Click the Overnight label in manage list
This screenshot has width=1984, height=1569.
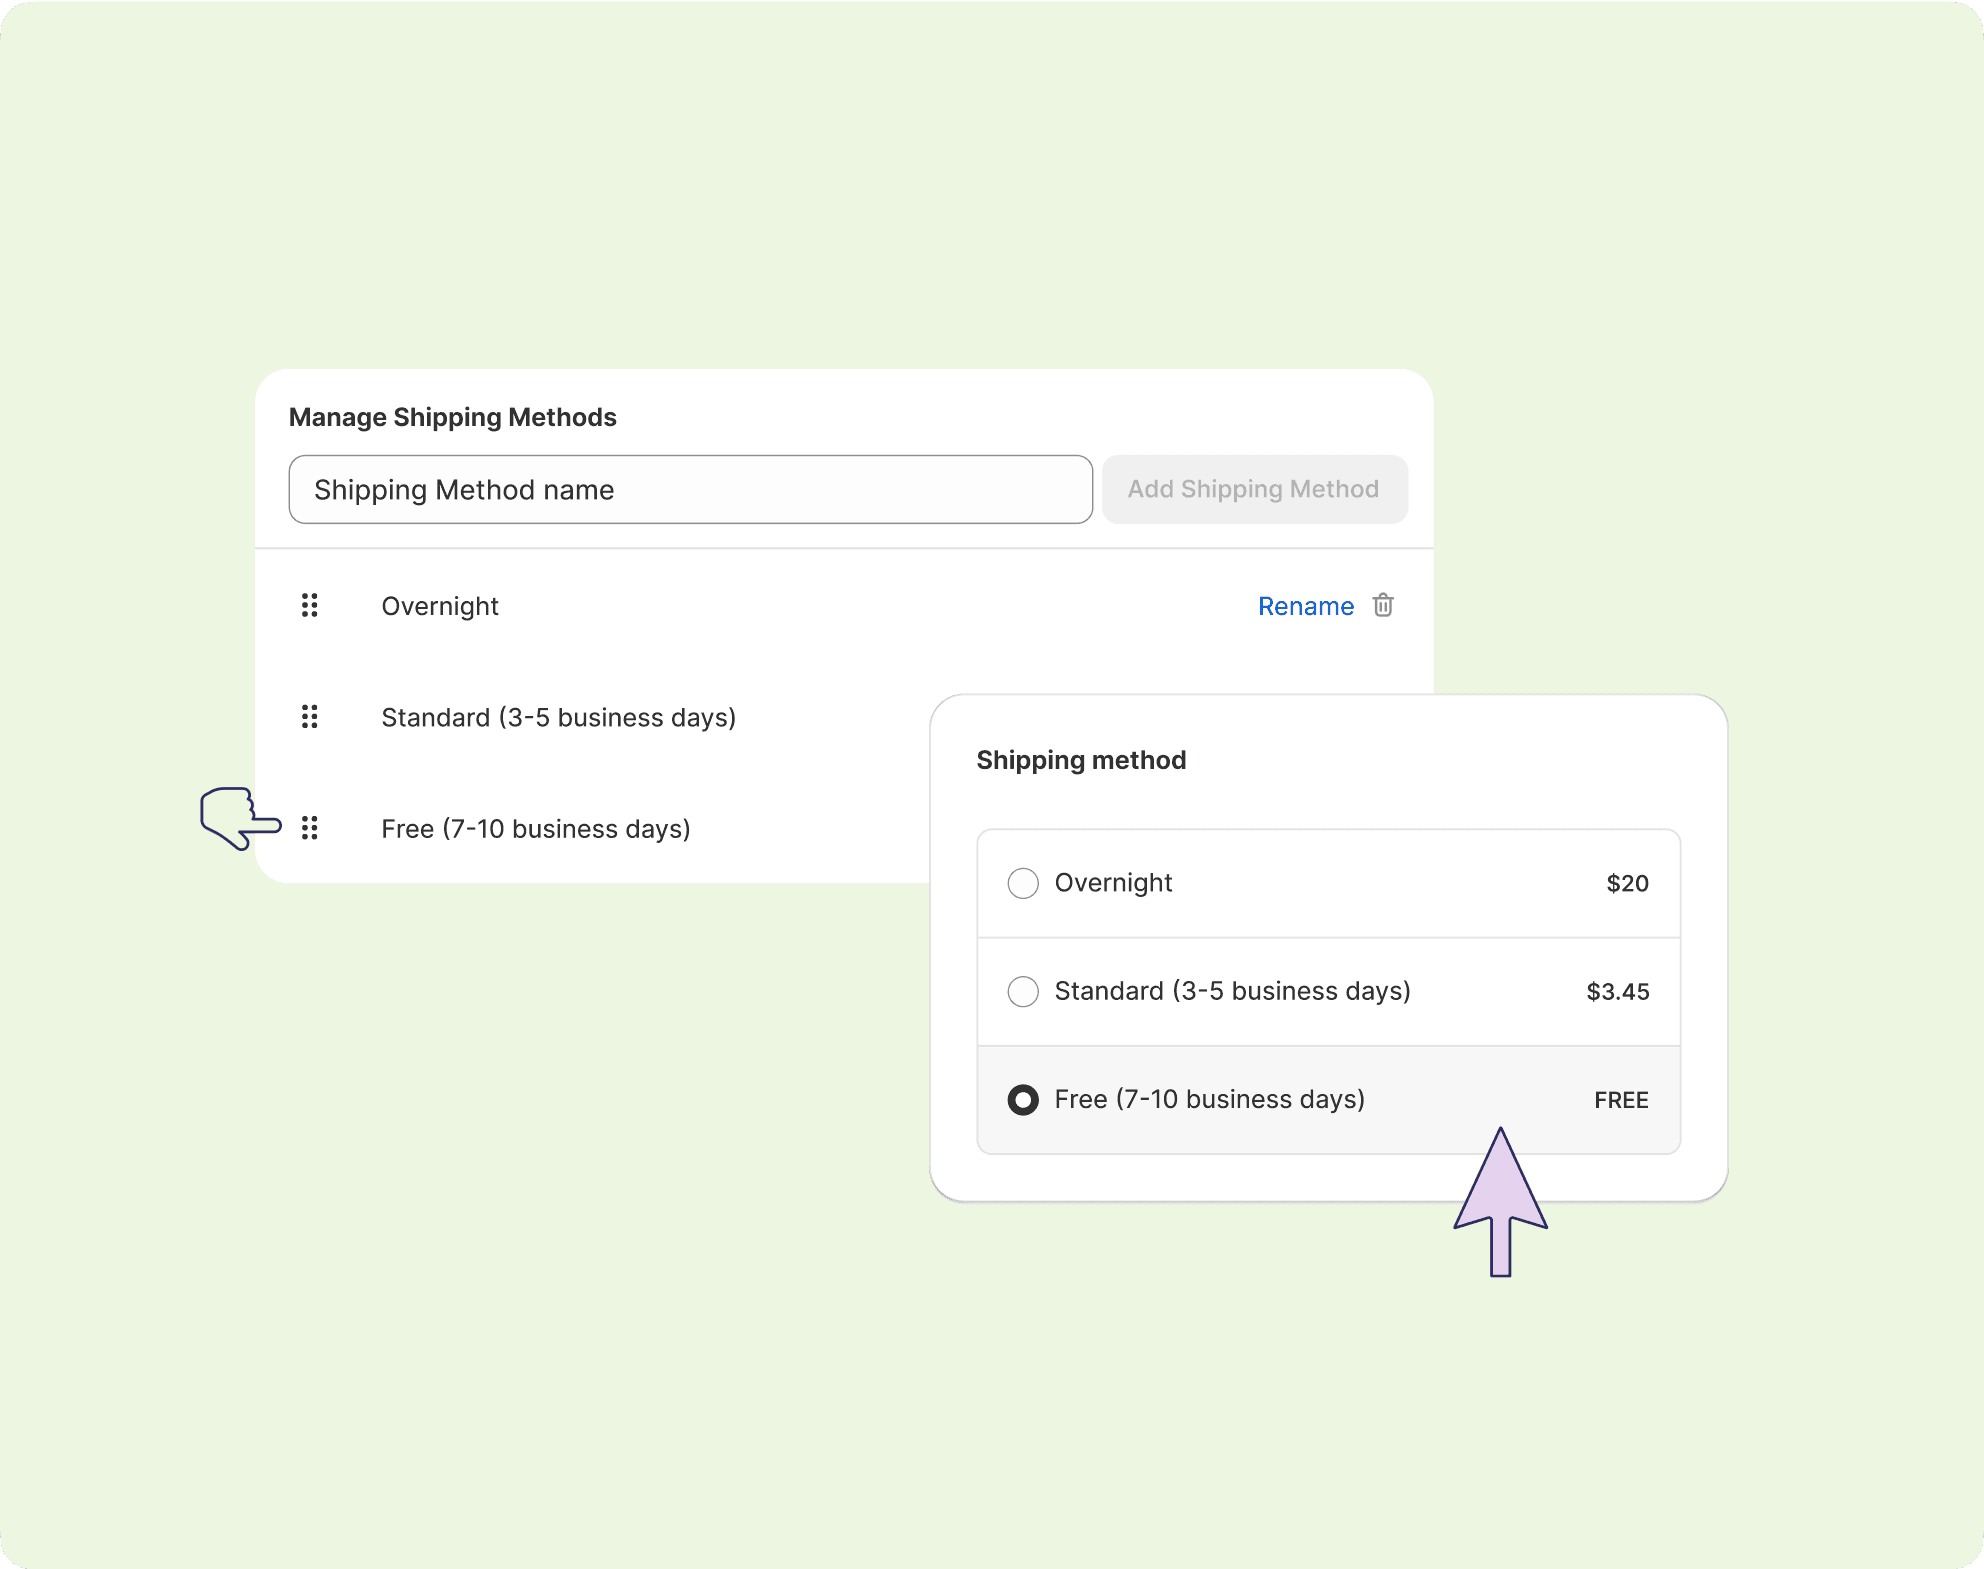440,606
